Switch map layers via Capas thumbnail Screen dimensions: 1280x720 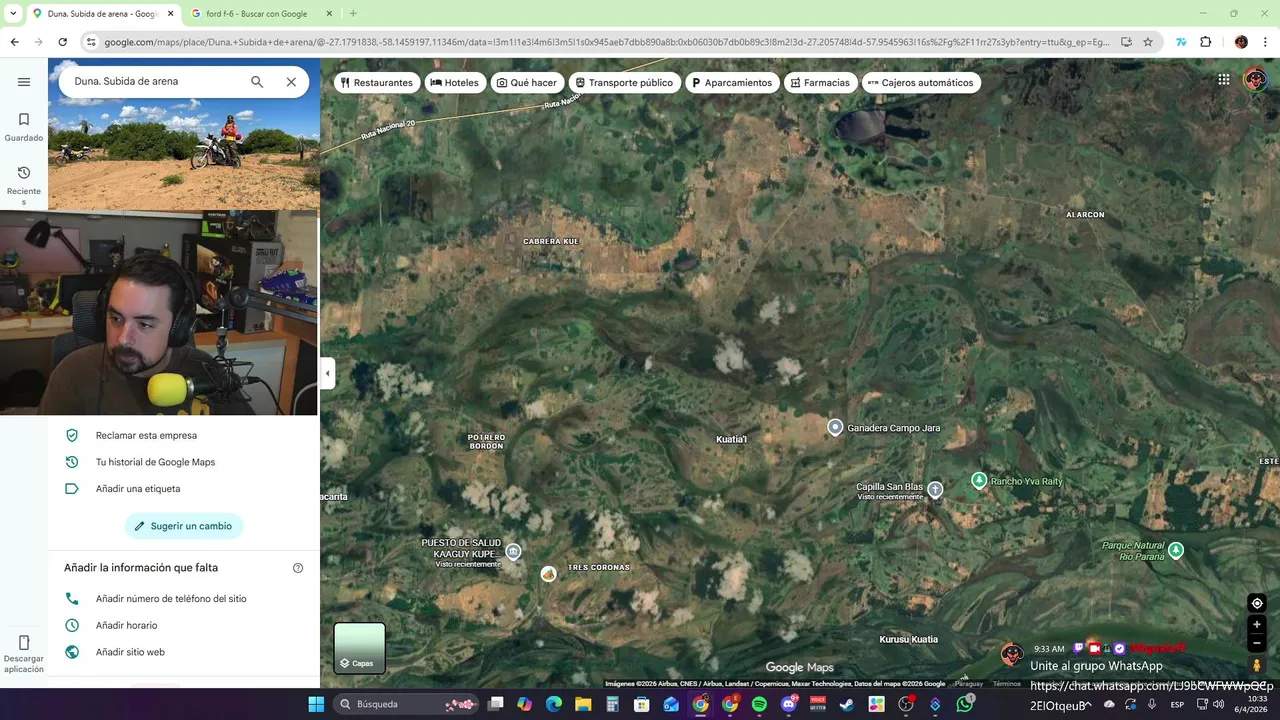[x=359, y=648]
